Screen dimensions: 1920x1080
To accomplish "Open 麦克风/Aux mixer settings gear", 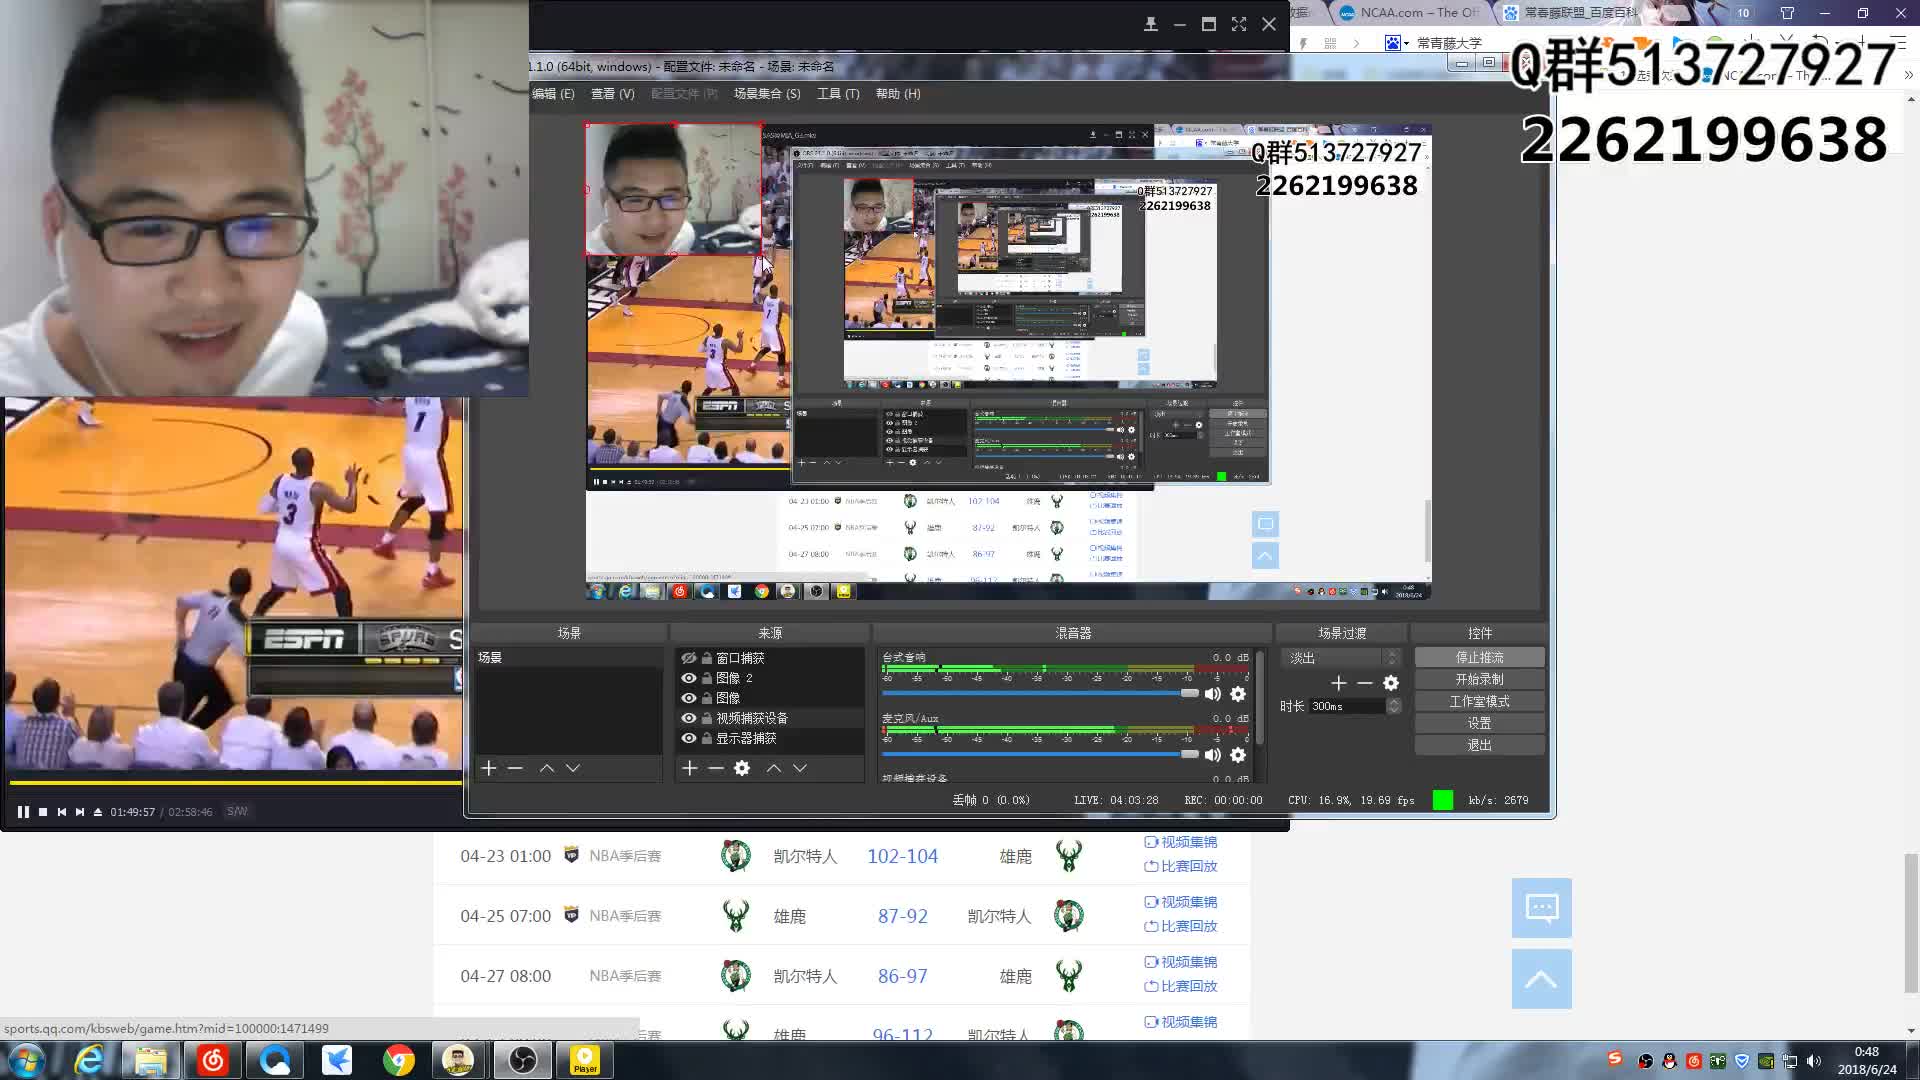I will click(x=1238, y=755).
